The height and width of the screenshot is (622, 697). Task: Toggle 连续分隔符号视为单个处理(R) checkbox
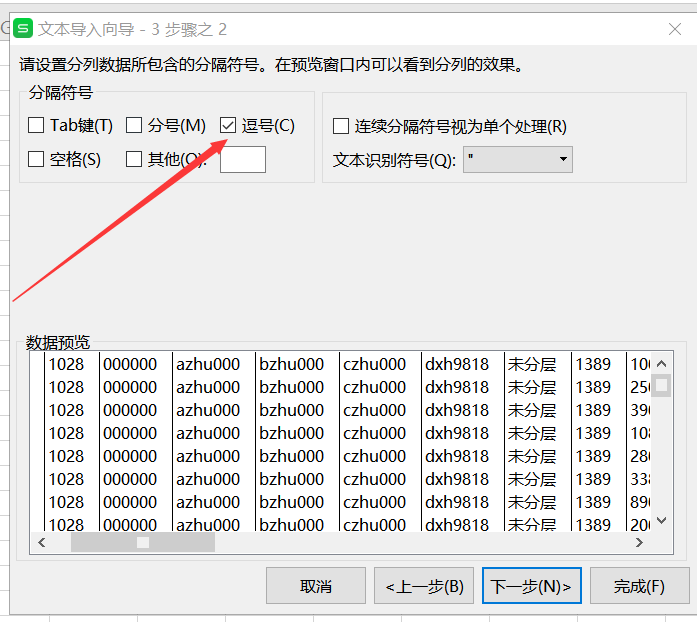click(x=341, y=127)
